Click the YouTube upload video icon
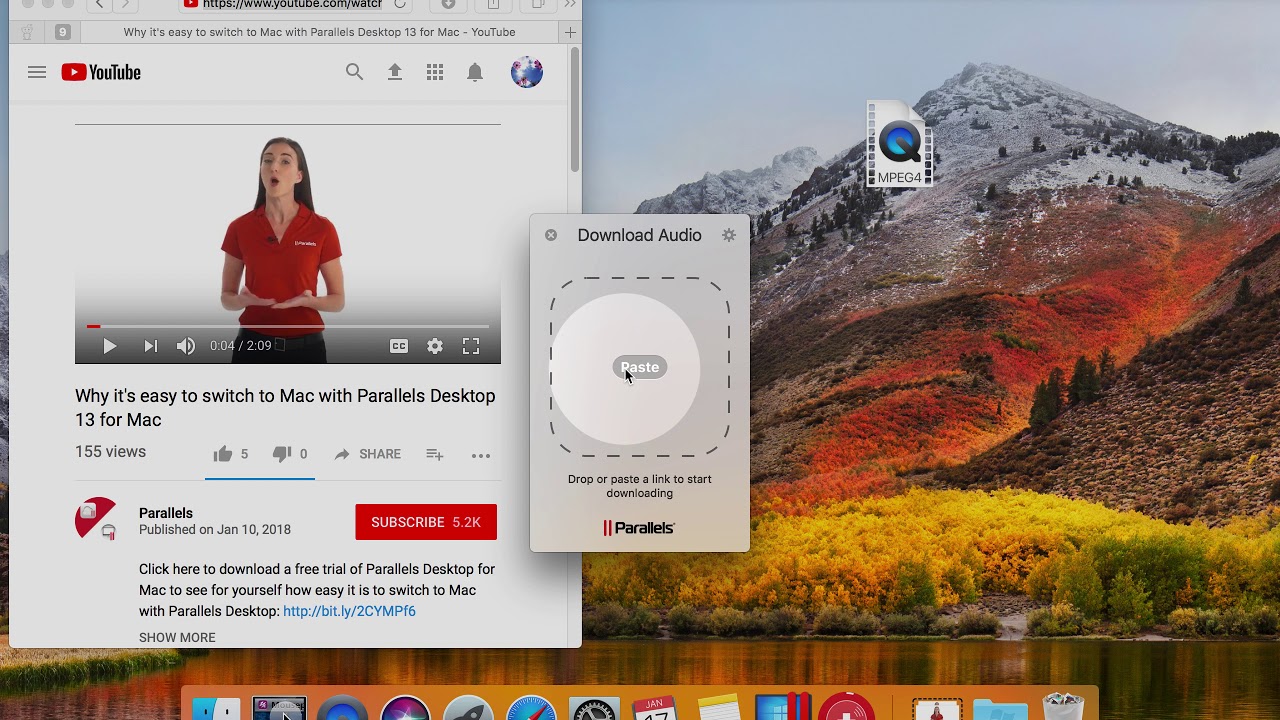 [x=395, y=72]
